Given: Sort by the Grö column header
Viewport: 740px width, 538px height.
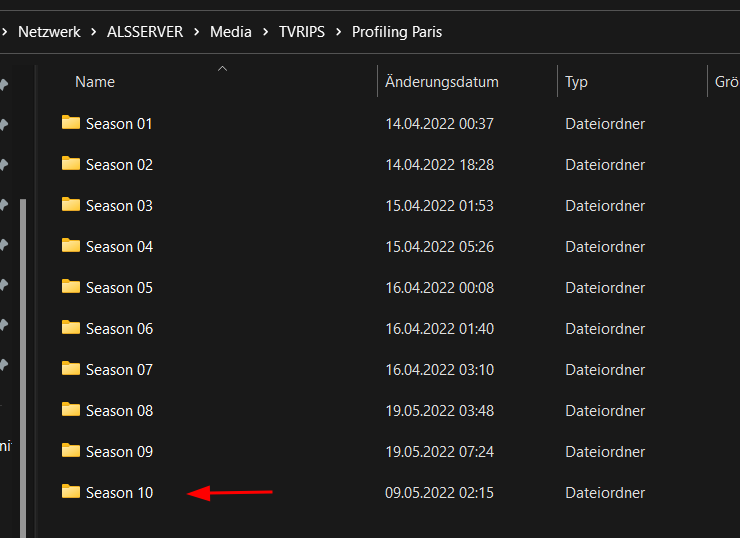Looking at the screenshot, I should (727, 82).
